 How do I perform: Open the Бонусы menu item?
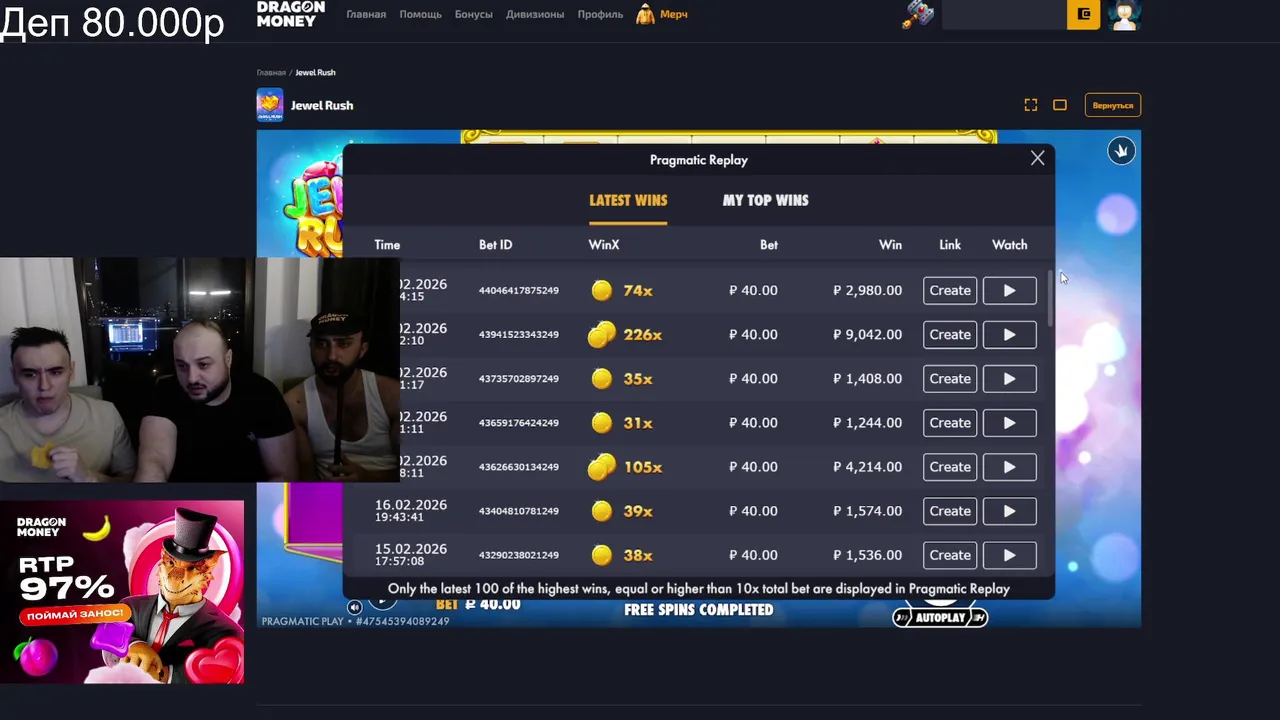[473, 14]
